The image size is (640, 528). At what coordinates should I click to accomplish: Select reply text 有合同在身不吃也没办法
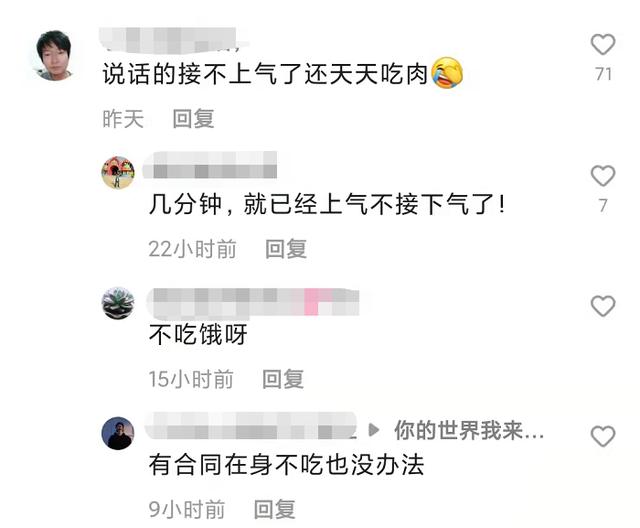[287, 465]
